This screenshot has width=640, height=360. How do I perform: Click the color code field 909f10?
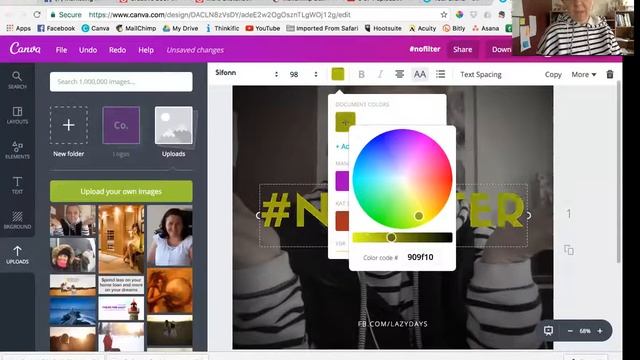point(420,257)
